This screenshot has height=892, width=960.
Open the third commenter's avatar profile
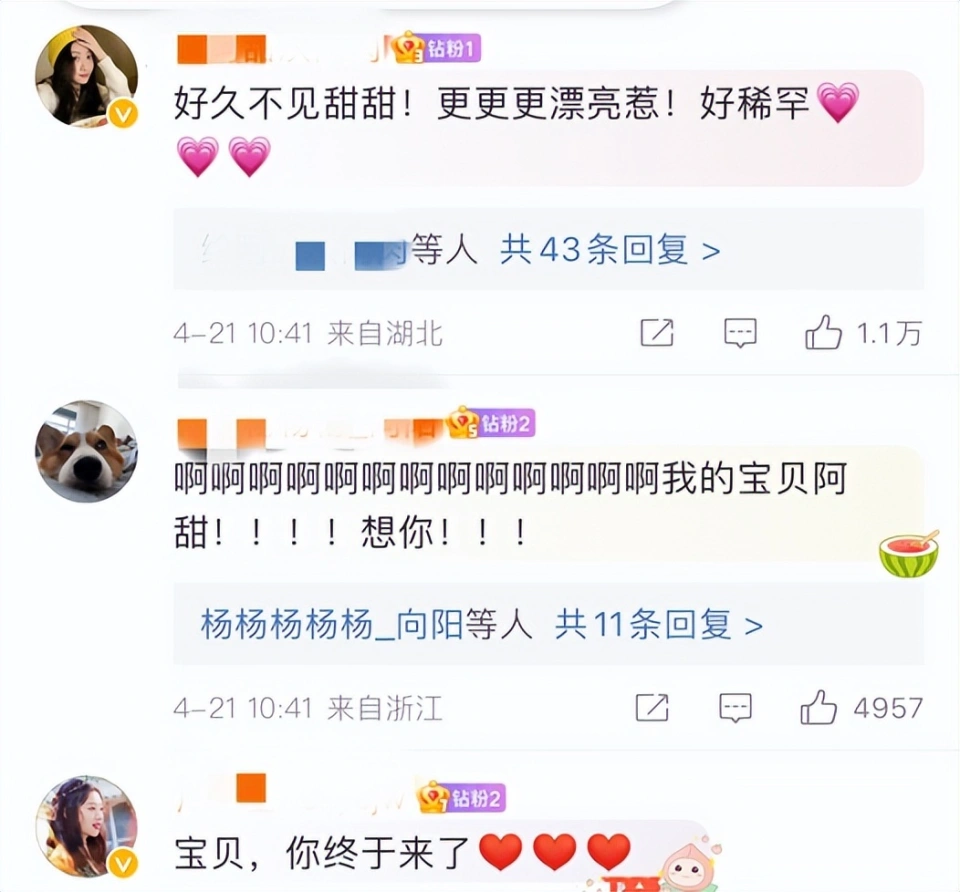pos(86,826)
